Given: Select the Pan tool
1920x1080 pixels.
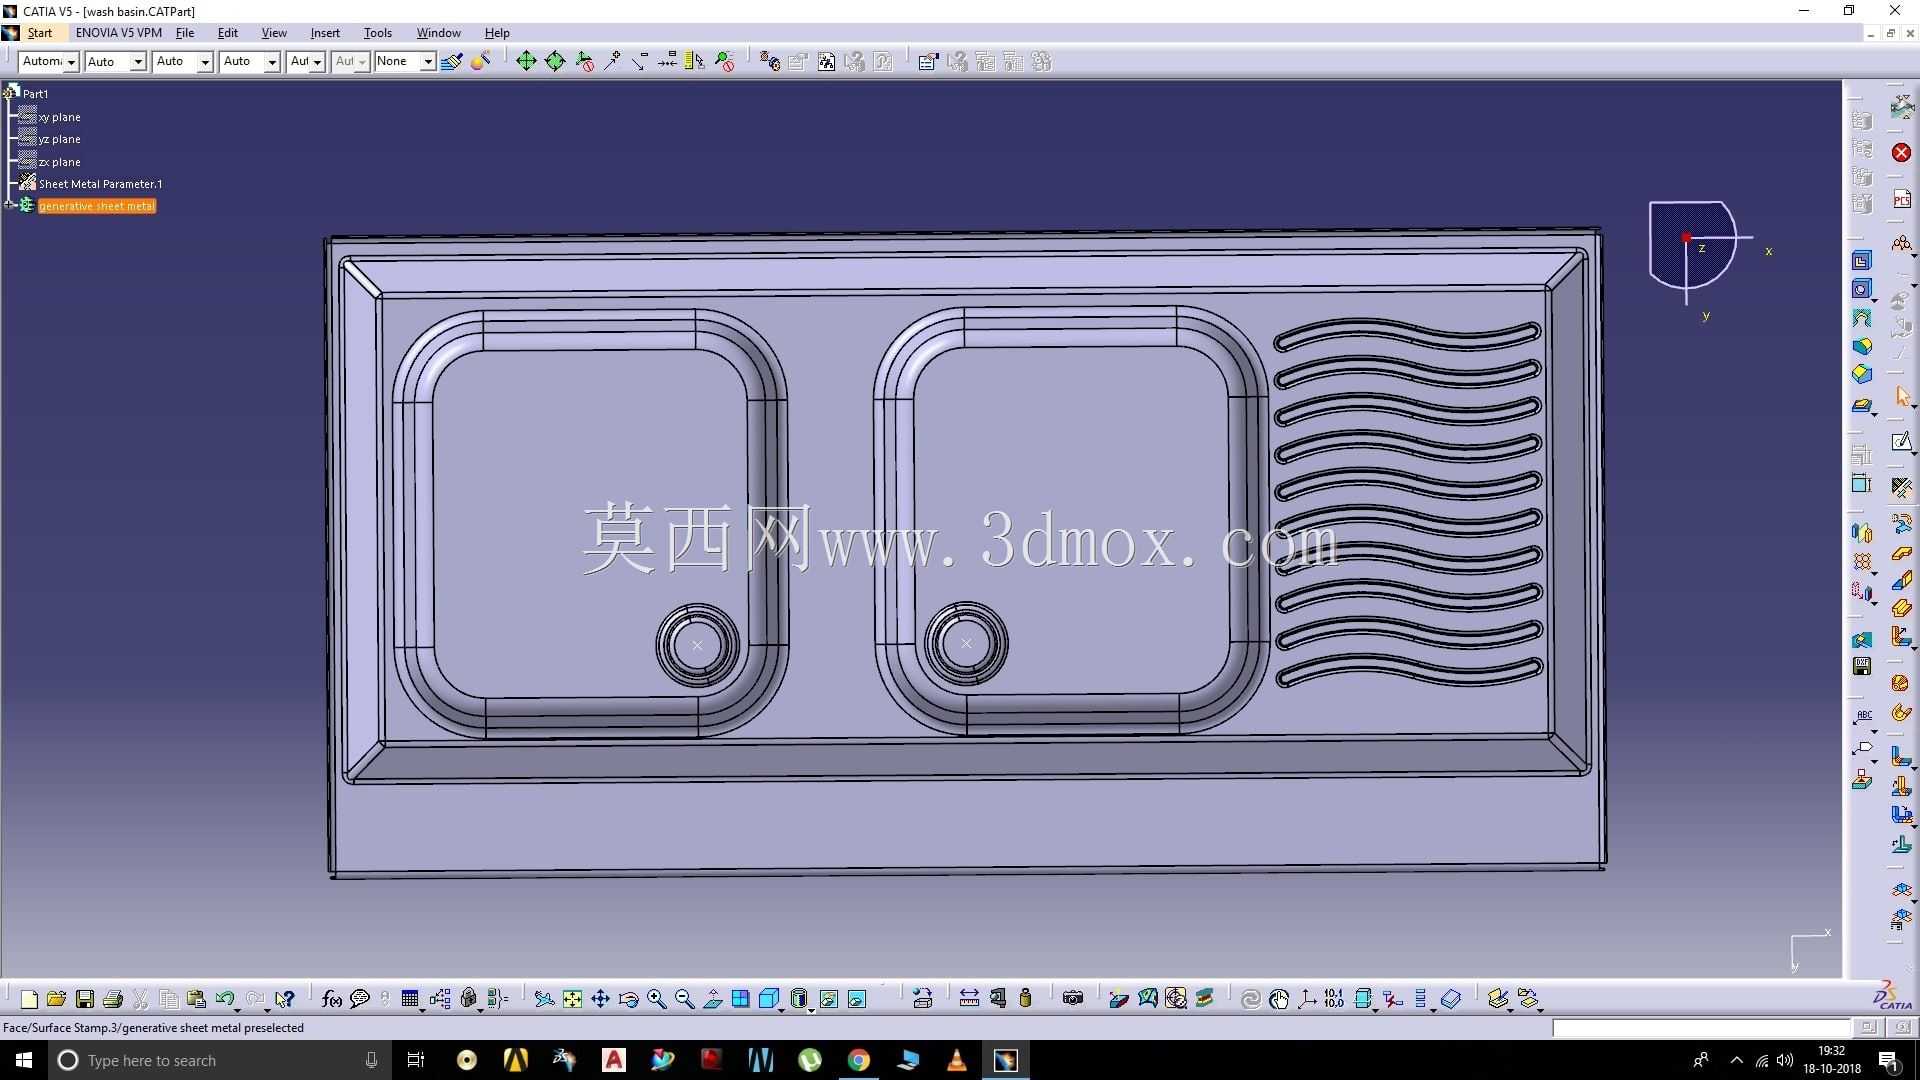Looking at the screenshot, I should point(600,998).
